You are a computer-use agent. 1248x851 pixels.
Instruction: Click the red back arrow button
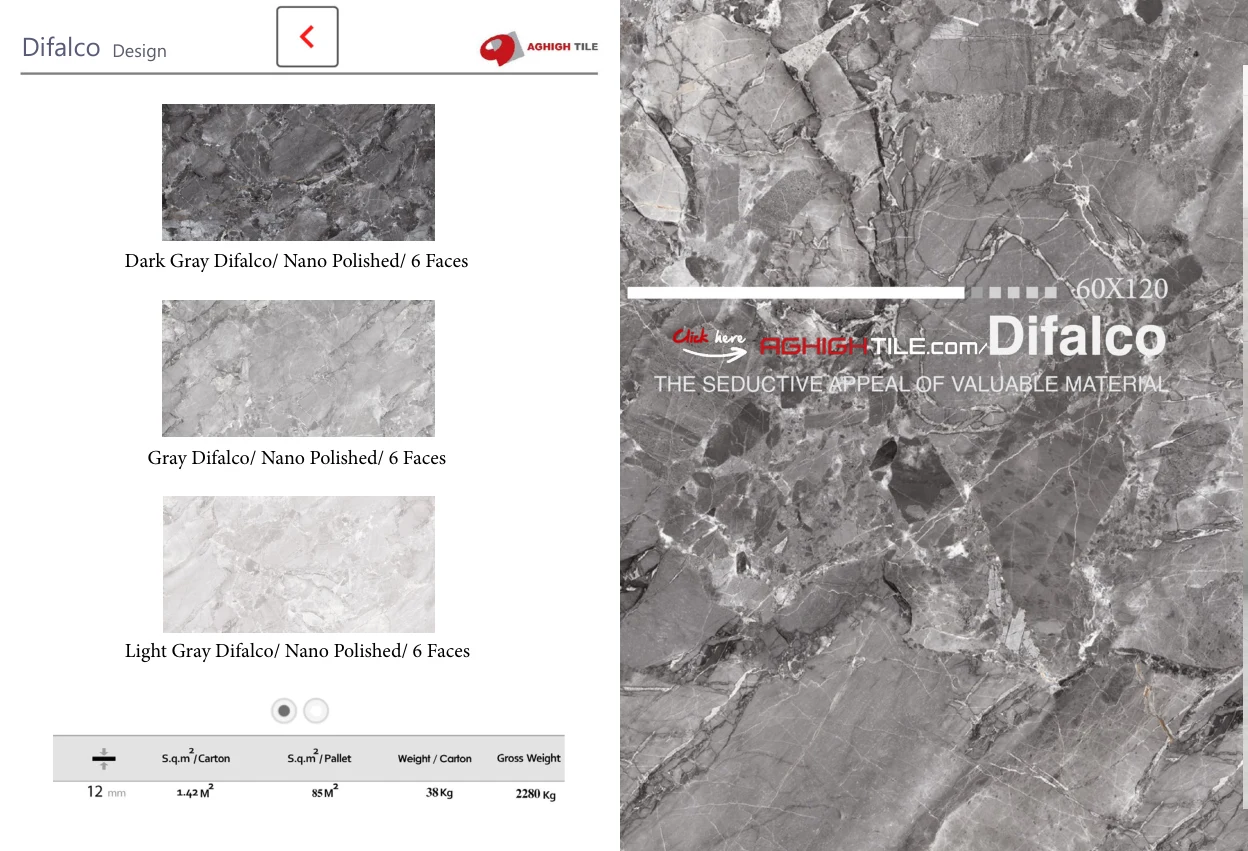click(x=307, y=37)
